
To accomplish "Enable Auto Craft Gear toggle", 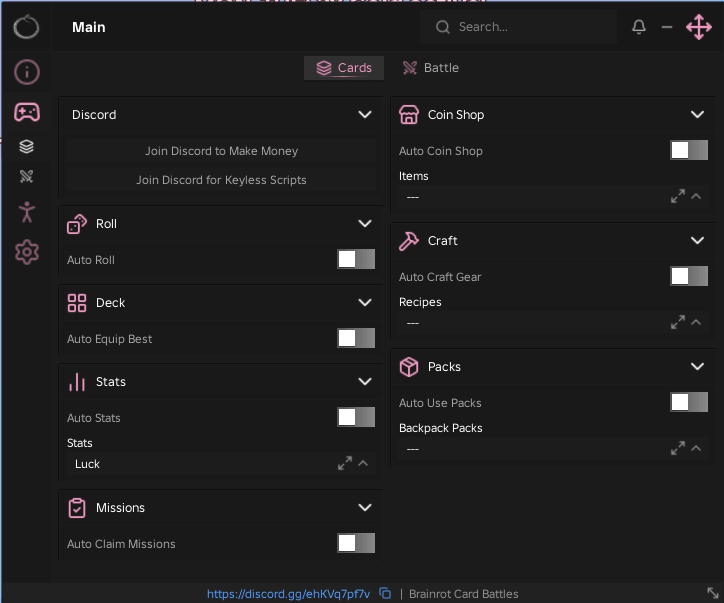I will [x=688, y=276].
